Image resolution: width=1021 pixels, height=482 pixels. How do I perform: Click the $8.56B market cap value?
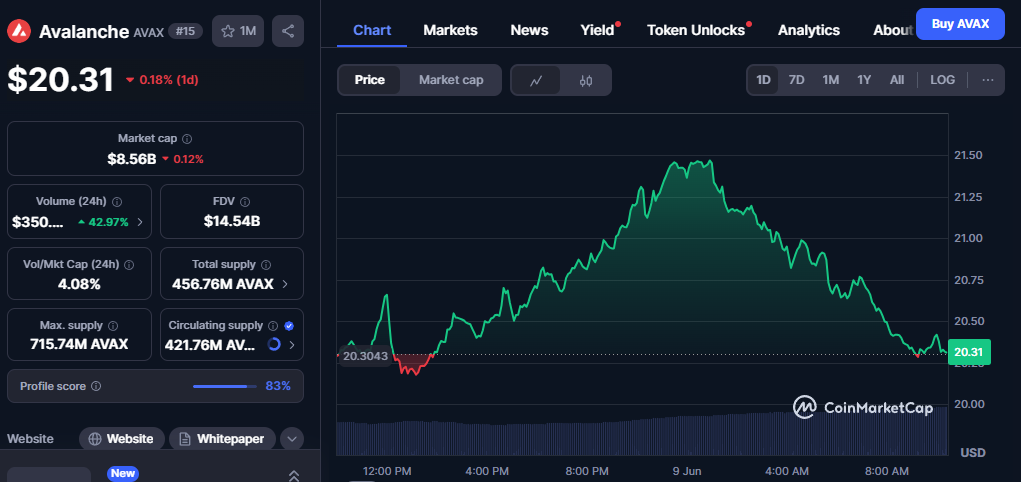click(x=132, y=159)
